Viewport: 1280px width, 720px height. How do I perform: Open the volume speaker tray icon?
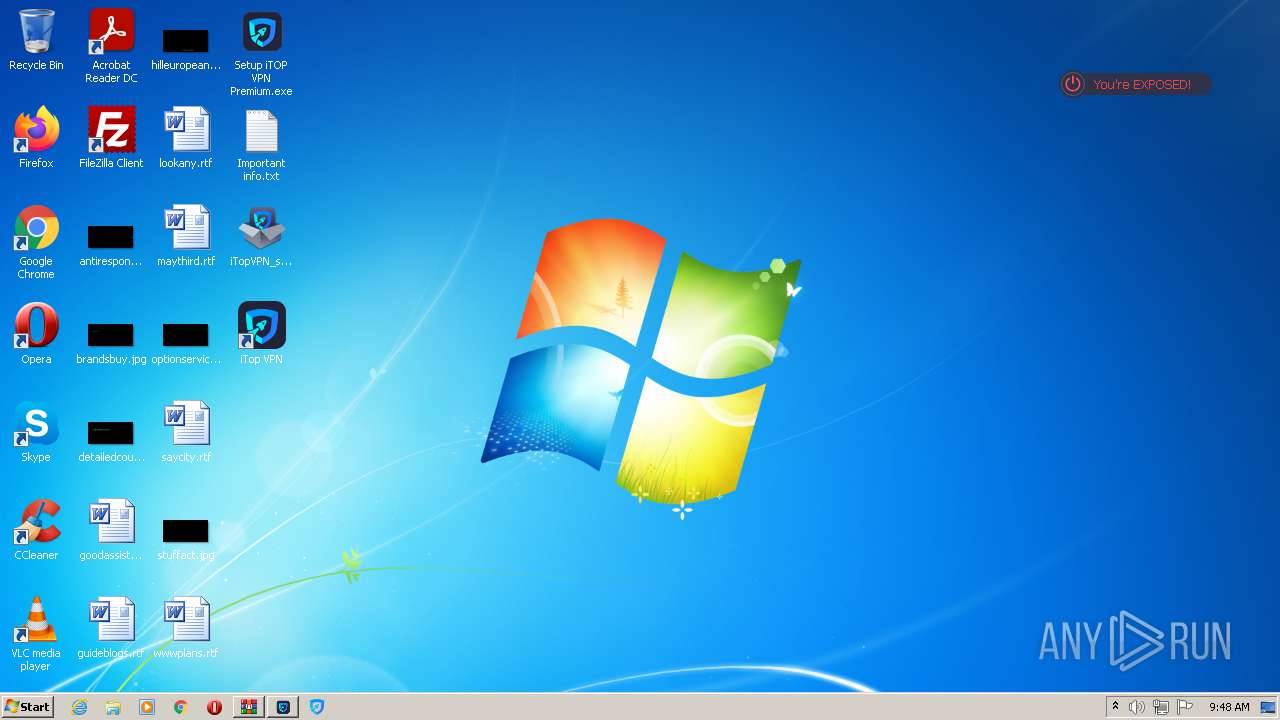(x=1137, y=707)
